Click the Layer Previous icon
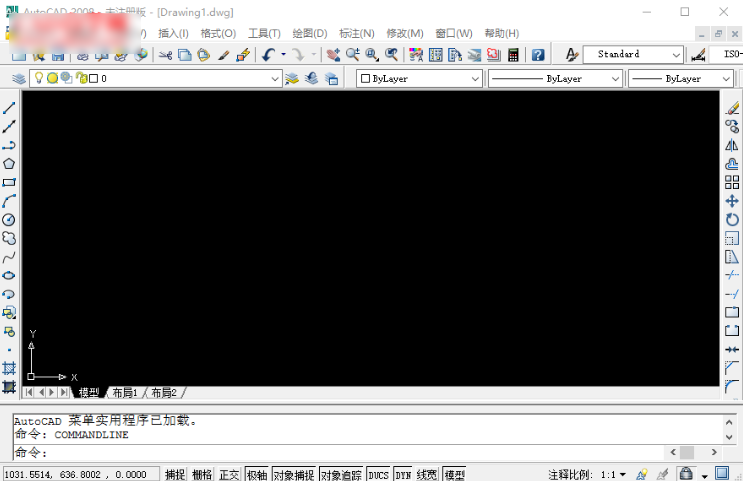 [311, 79]
